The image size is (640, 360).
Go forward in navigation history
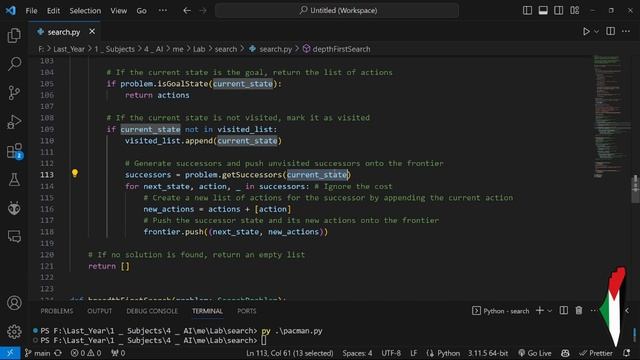coord(203,11)
